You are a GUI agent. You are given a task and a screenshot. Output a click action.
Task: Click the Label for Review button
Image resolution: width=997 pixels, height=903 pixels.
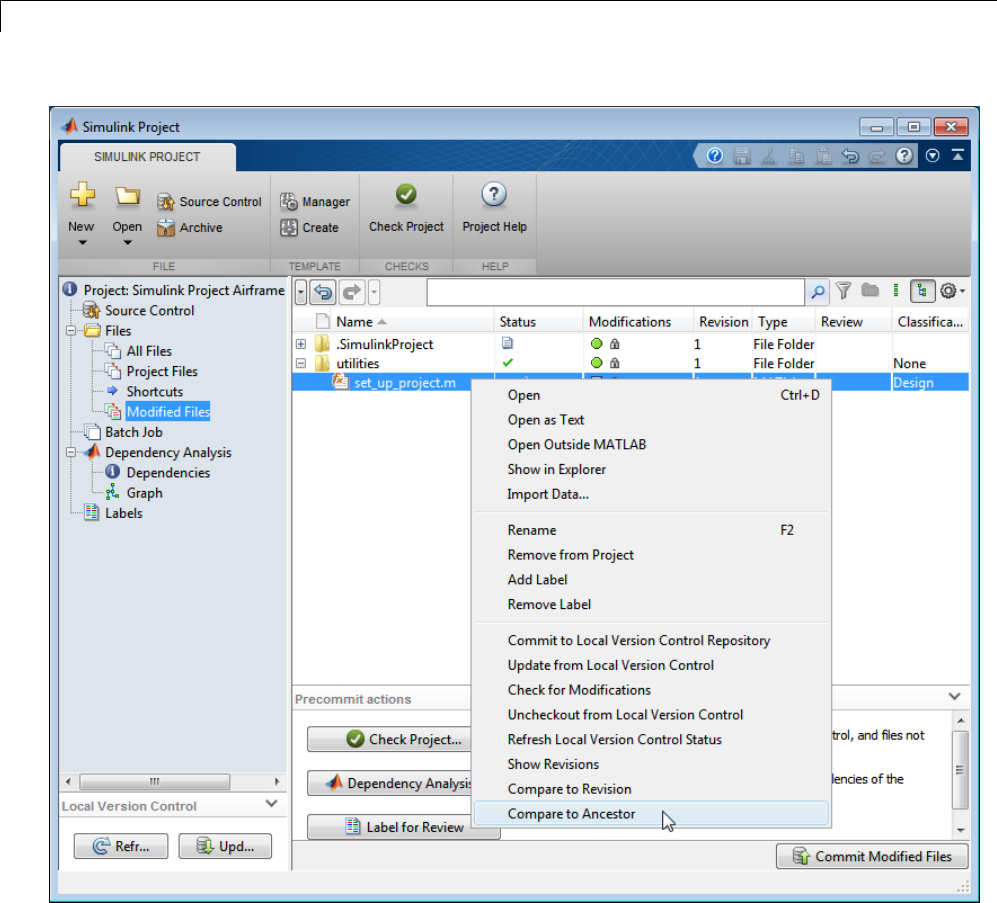403,827
